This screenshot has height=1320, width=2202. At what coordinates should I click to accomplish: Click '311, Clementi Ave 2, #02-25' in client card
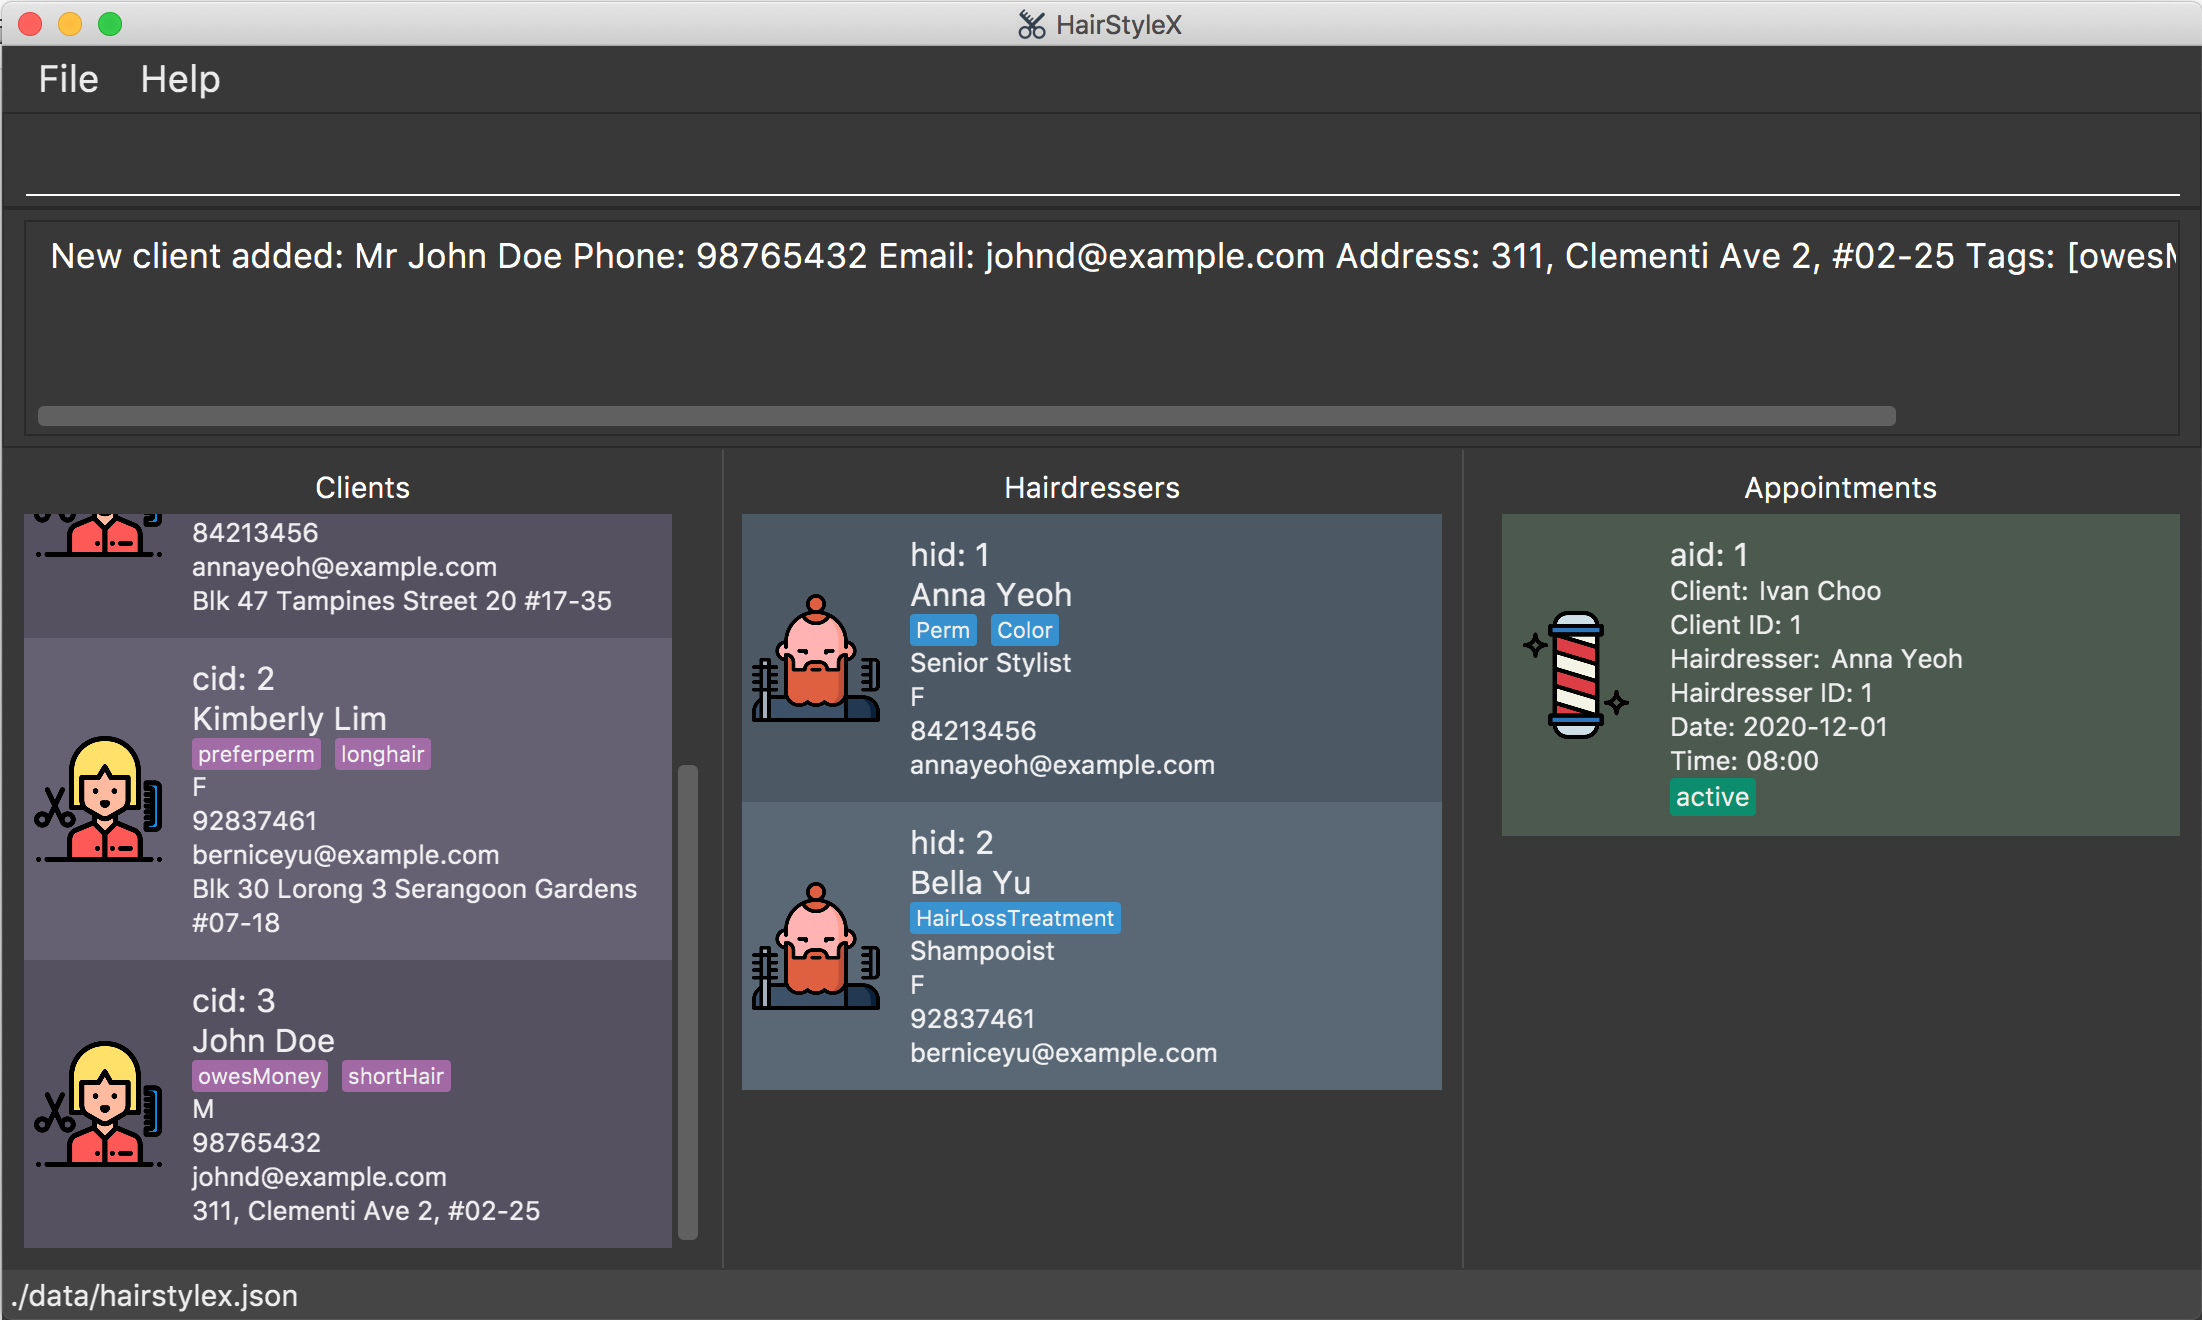tap(366, 1211)
